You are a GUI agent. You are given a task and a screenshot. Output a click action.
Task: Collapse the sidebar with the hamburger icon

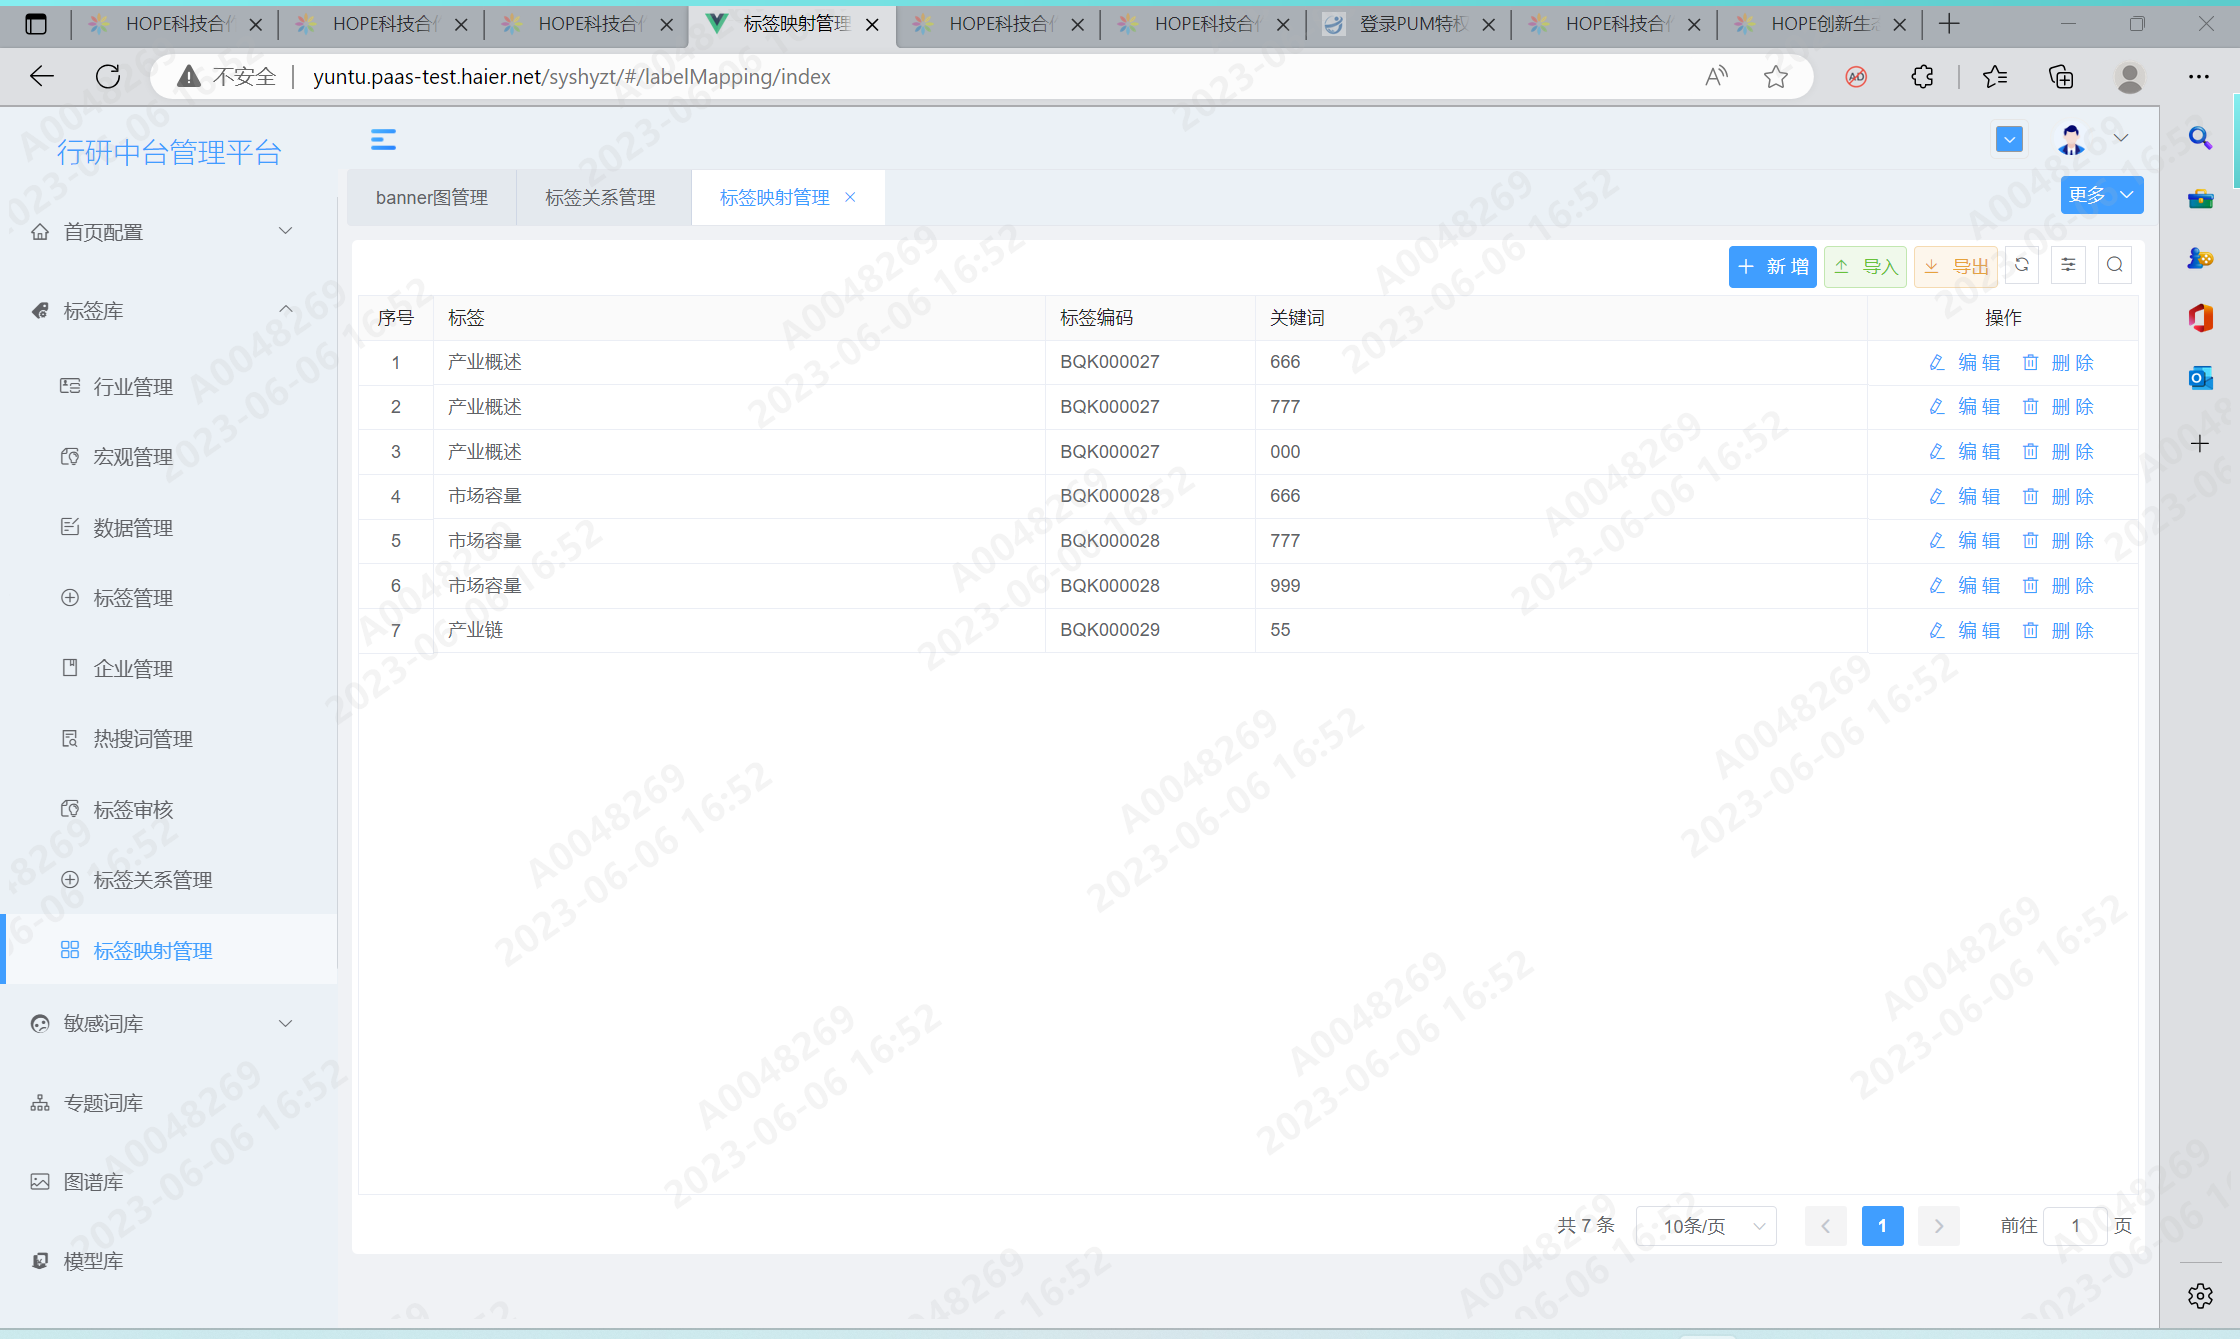coord(383,140)
